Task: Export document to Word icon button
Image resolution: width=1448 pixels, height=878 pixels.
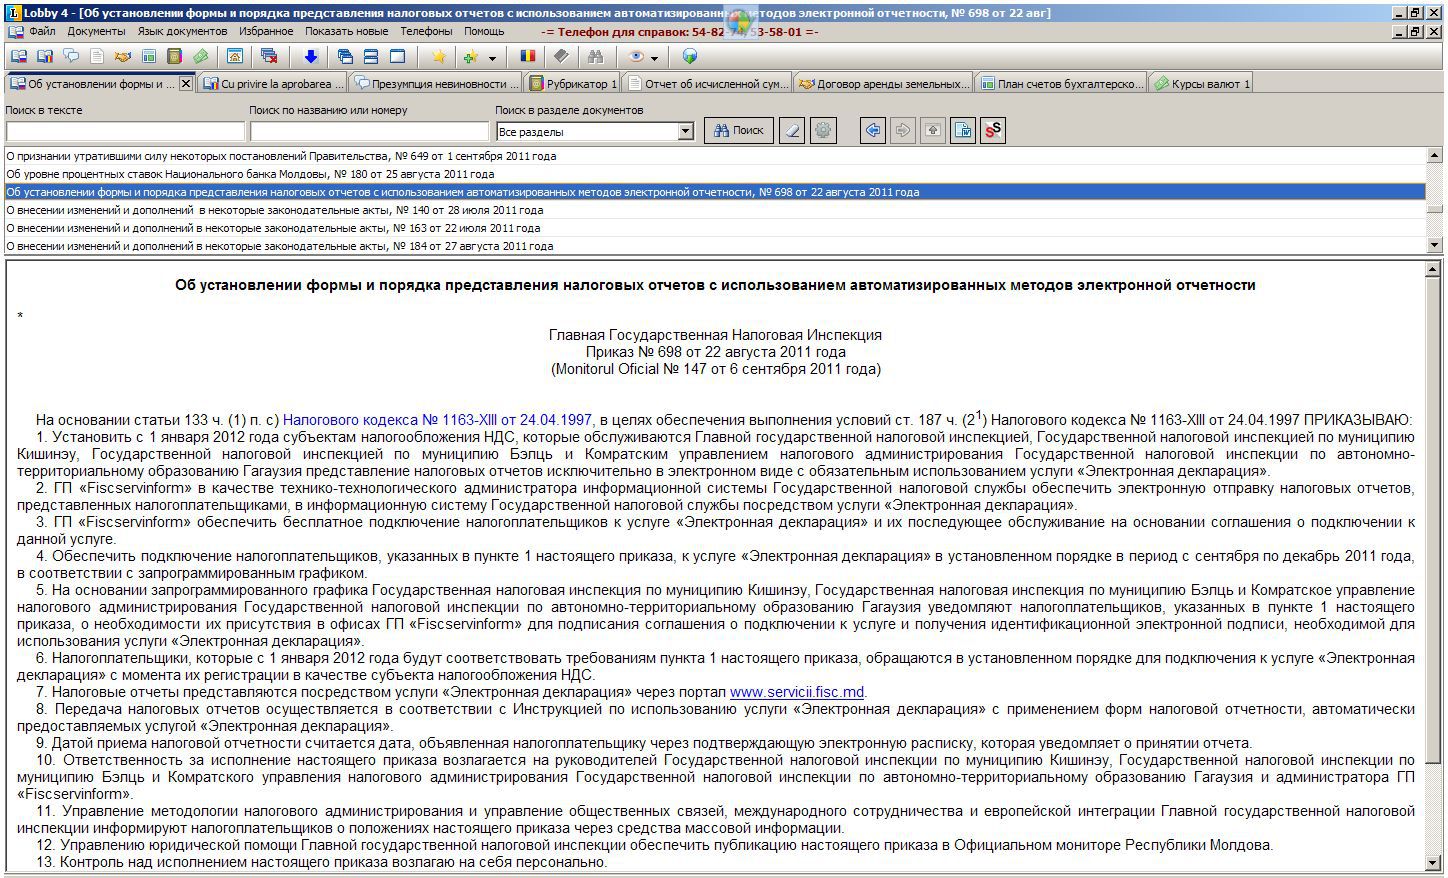Action: 963,130
